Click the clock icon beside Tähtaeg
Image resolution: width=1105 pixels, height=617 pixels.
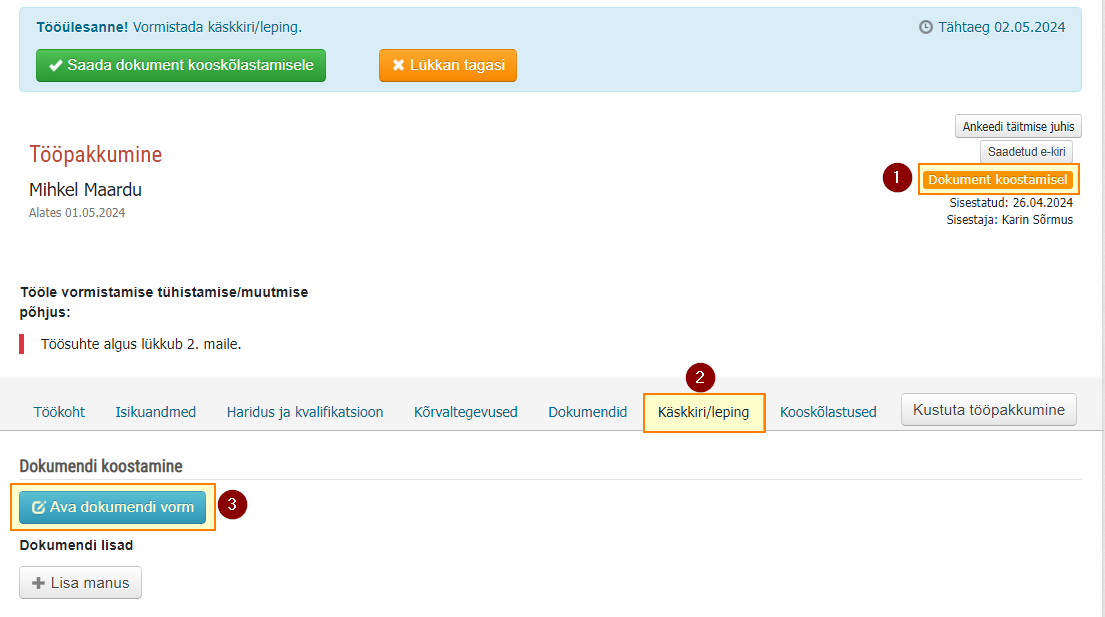tap(926, 27)
